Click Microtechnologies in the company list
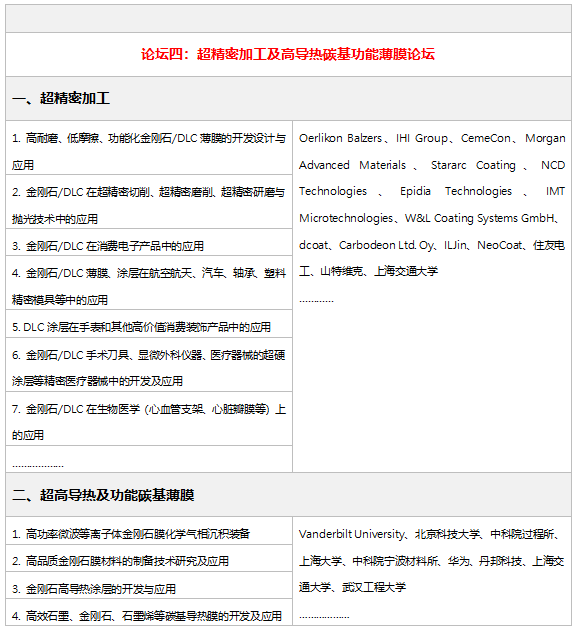The image size is (575, 629). coord(346,218)
